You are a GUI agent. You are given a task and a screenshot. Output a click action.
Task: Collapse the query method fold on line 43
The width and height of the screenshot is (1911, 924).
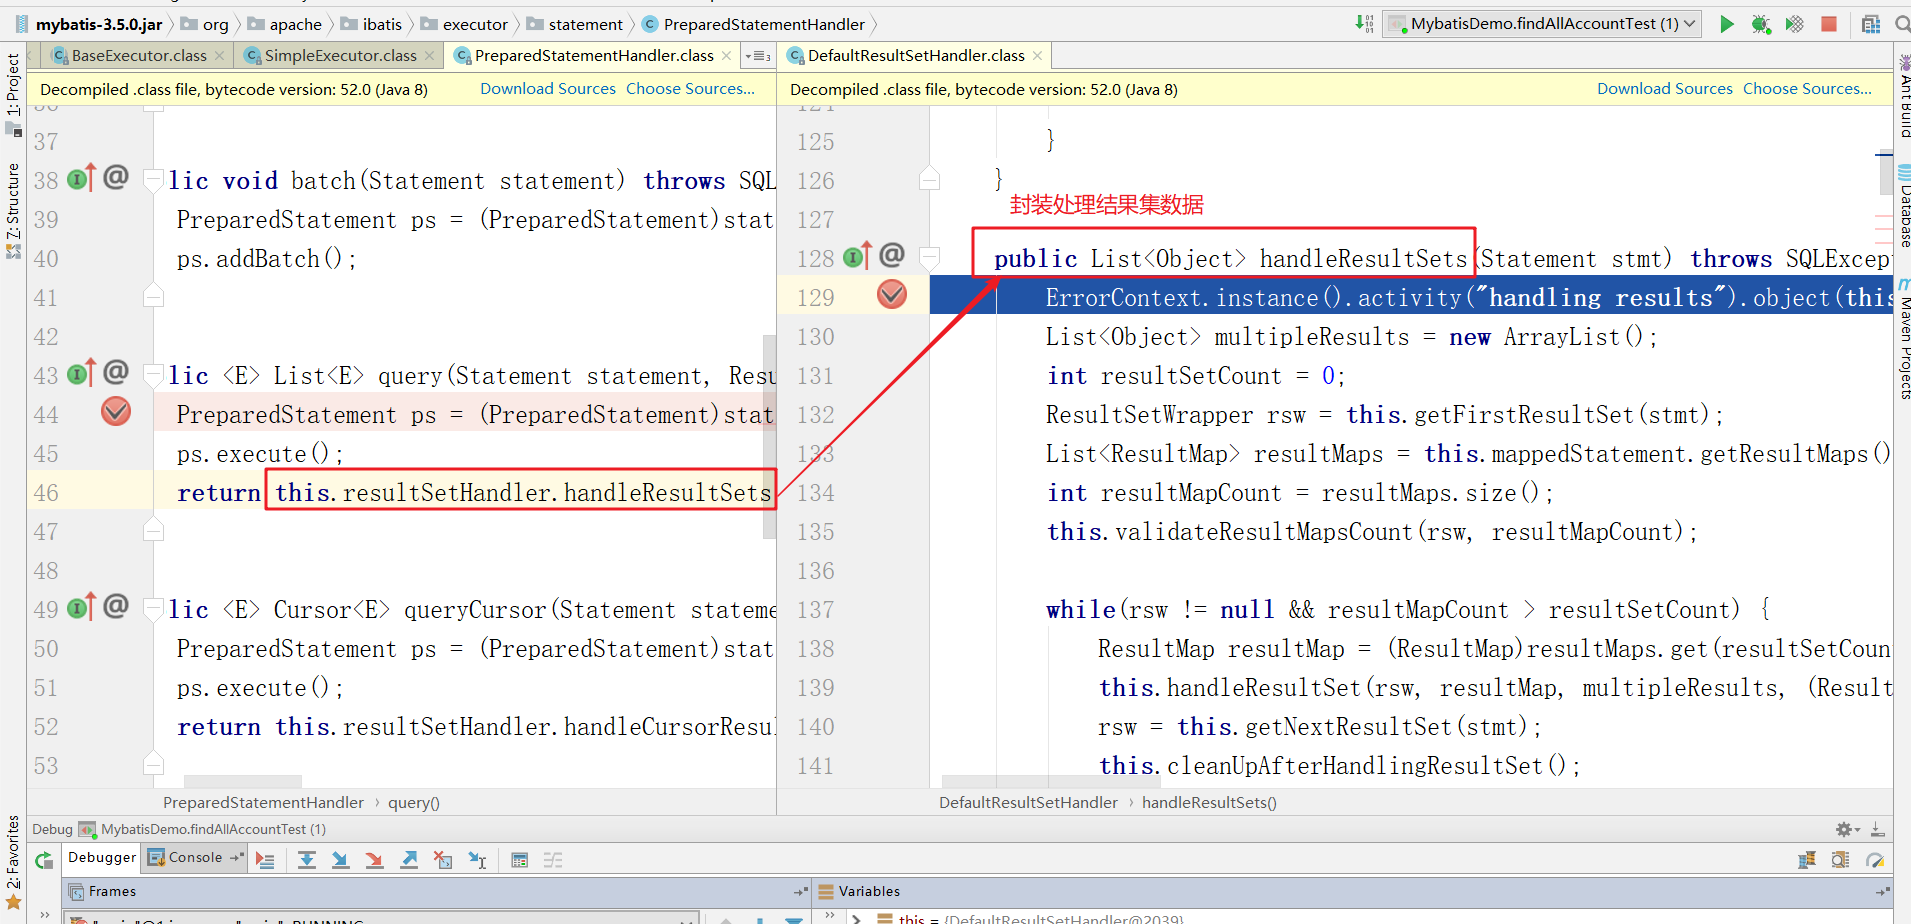coord(153,375)
